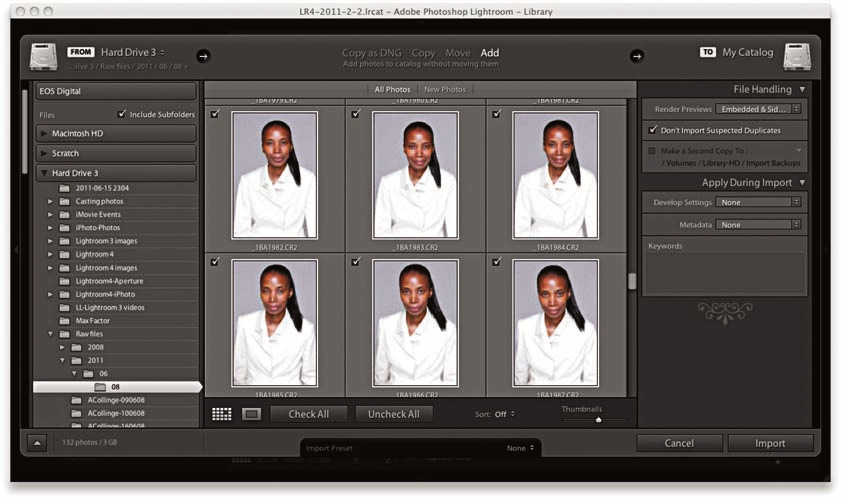Click the folder icon for ACollinge-090608
Image resolution: width=841 pixels, height=499 pixels.
tap(77, 400)
